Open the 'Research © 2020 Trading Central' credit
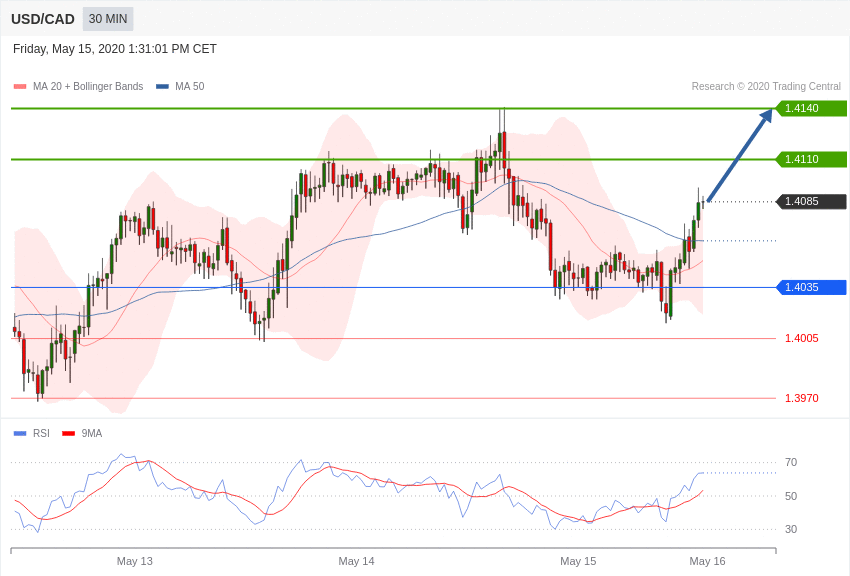This screenshot has width=850, height=576. 766,86
